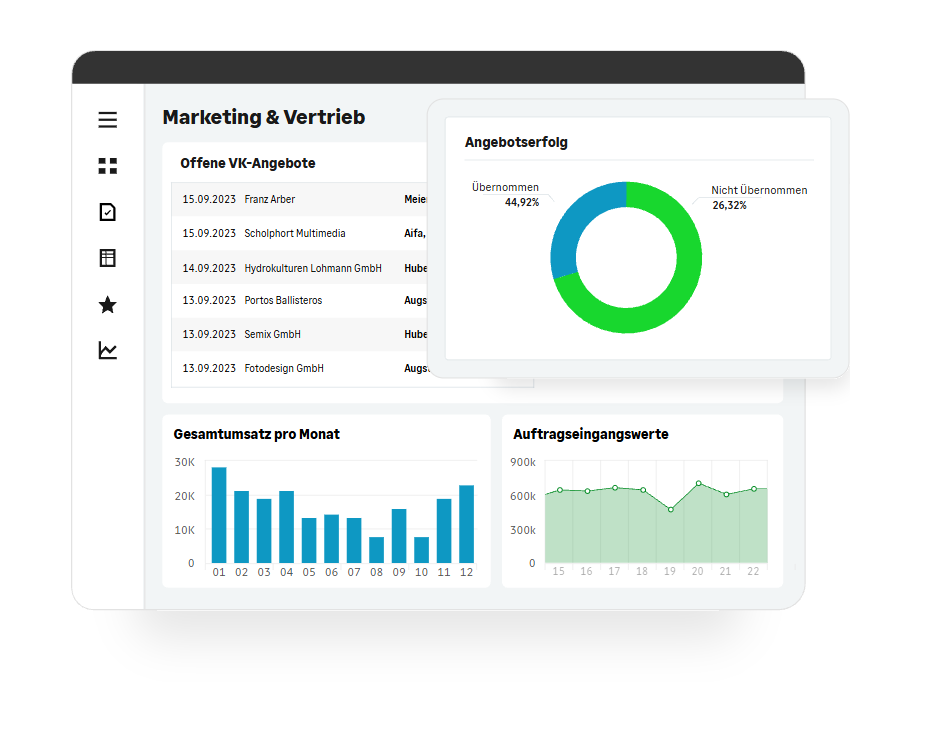
Task: Click the data point at week 19
Action: pyautogui.click(x=670, y=509)
